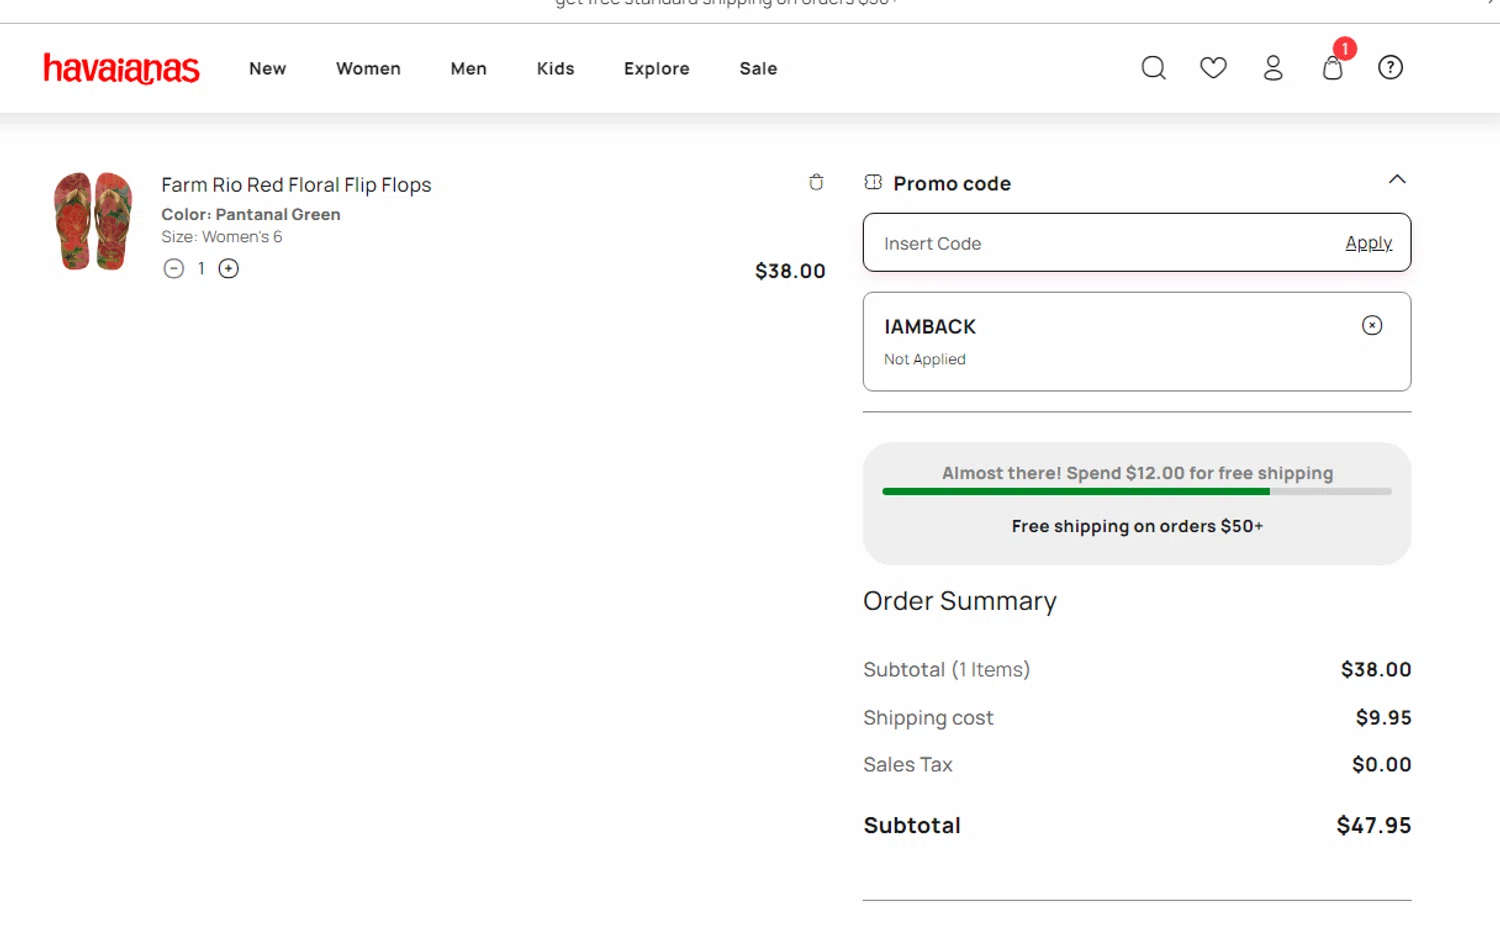This screenshot has height=930, width=1500.
Task: Open the Kids menu
Action: pyautogui.click(x=555, y=68)
